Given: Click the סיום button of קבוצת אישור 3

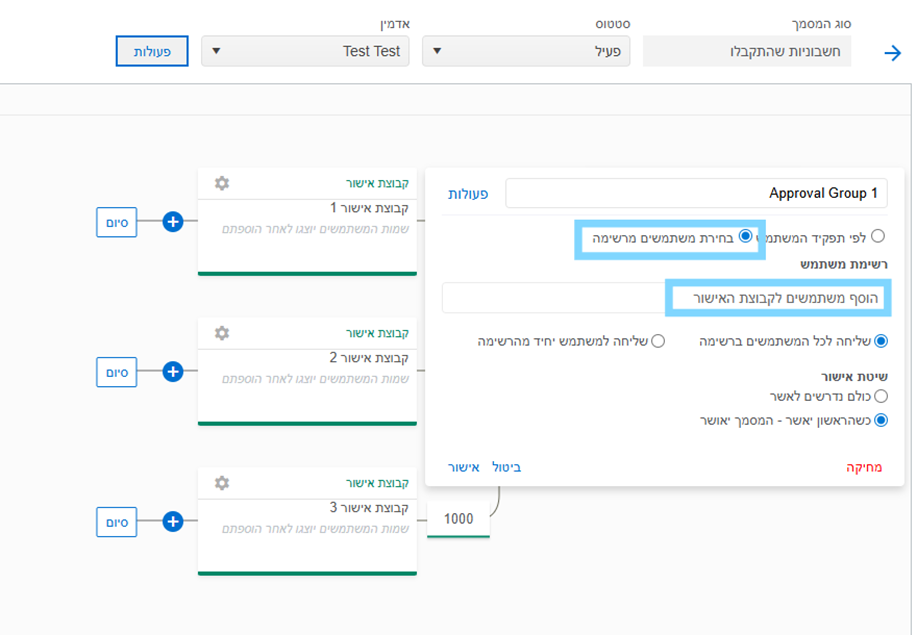Looking at the screenshot, I should (116, 522).
